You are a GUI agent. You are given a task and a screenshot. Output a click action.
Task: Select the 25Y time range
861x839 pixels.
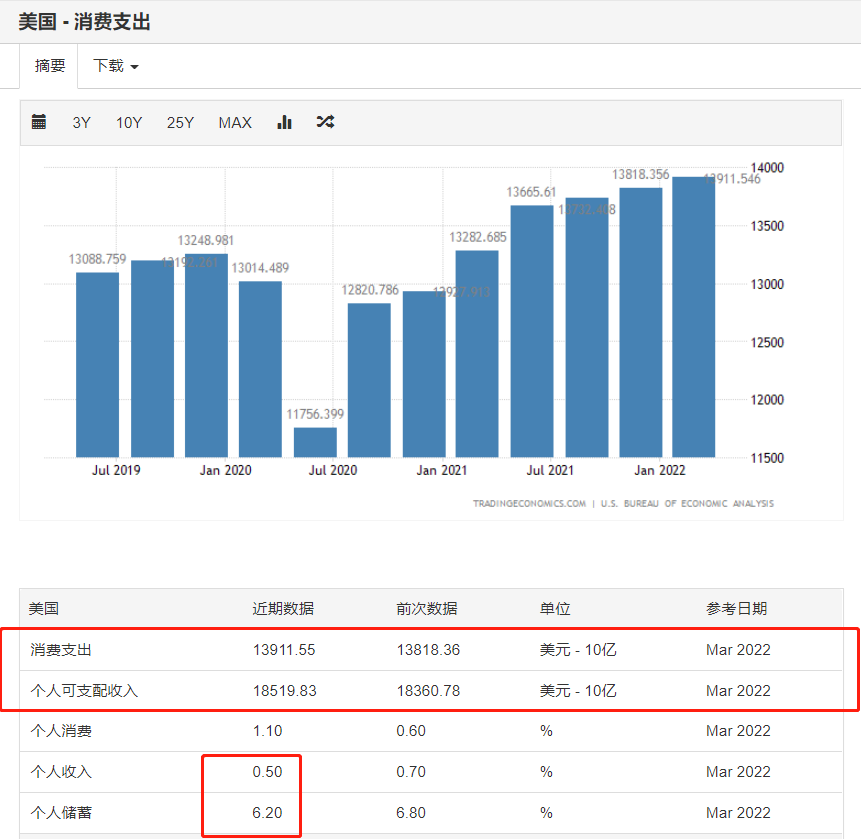click(180, 122)
